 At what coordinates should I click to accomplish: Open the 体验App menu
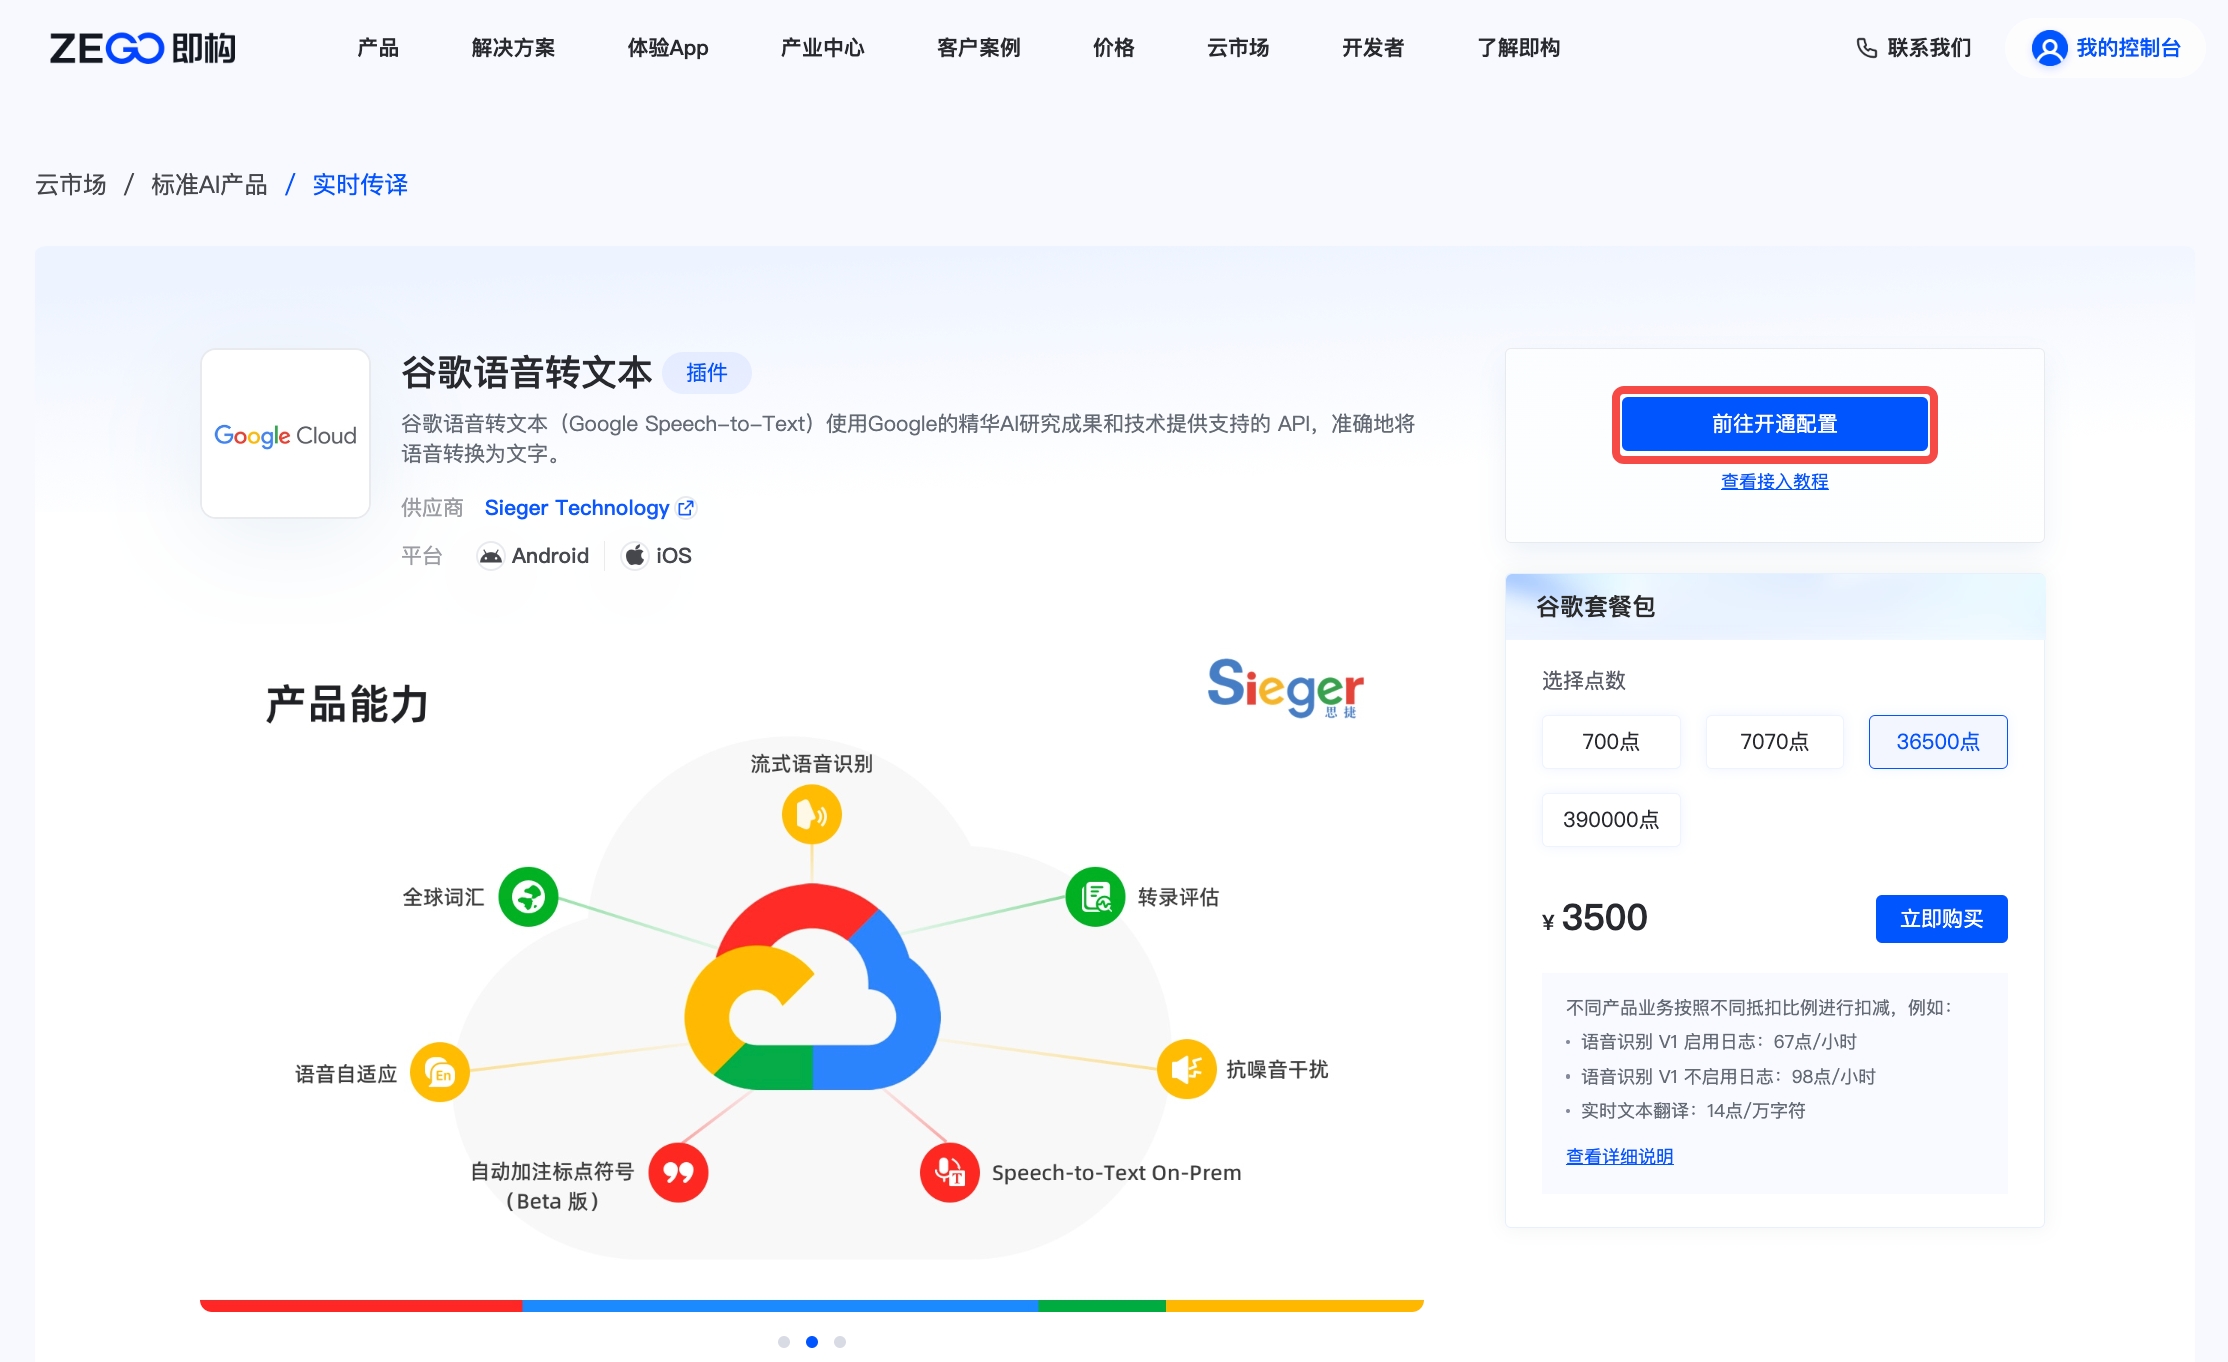tap(668, 48)
